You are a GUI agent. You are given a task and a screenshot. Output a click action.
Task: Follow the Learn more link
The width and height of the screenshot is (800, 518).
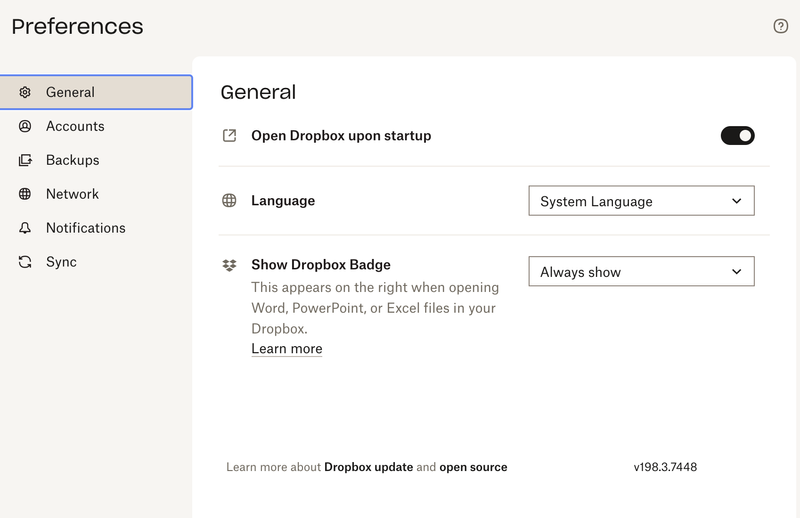287,349
